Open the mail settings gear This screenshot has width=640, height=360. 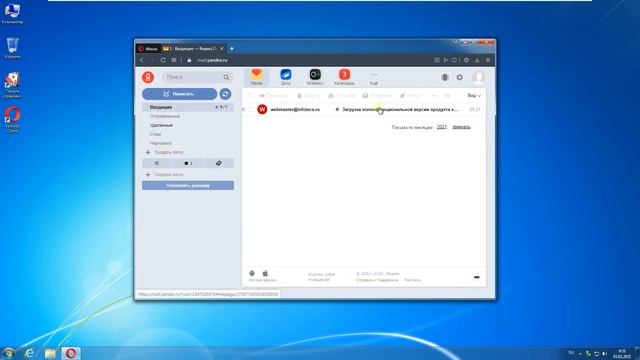point(460,77)
